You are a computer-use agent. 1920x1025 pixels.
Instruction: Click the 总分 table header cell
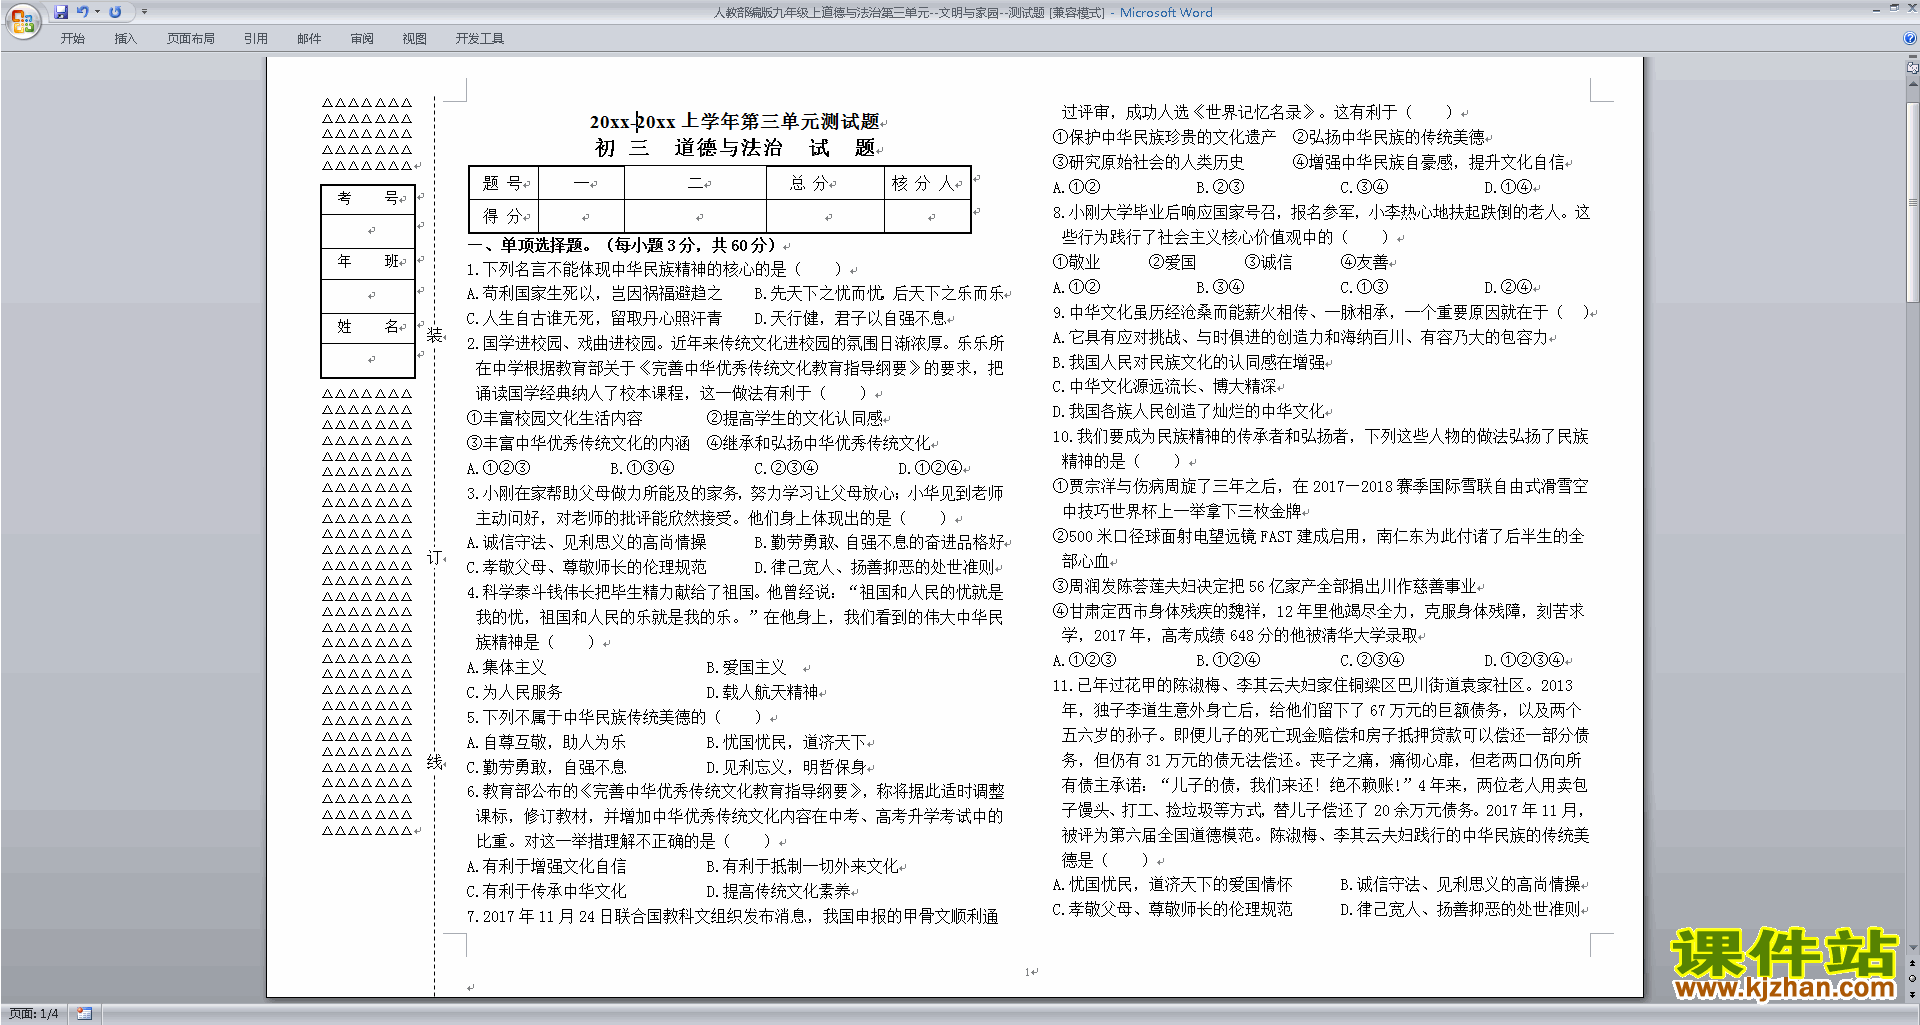(x=825, y=183)
